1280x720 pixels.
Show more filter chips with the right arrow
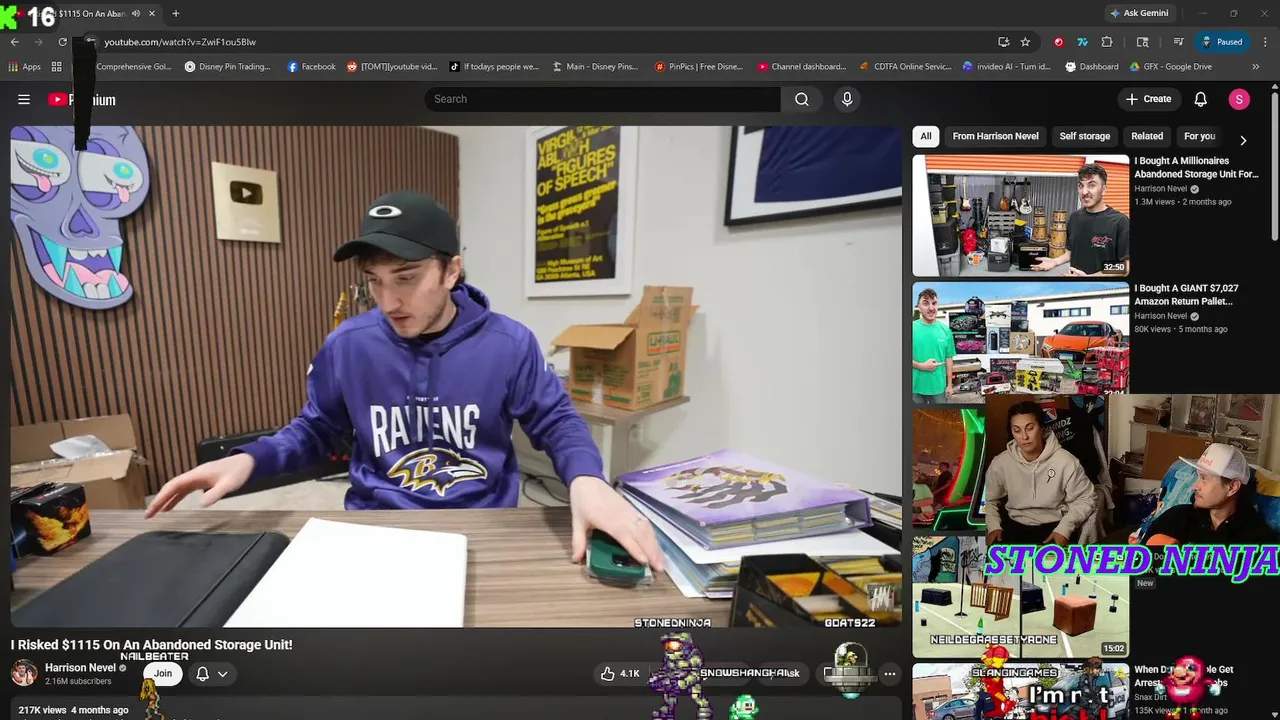pos(1243,140)
